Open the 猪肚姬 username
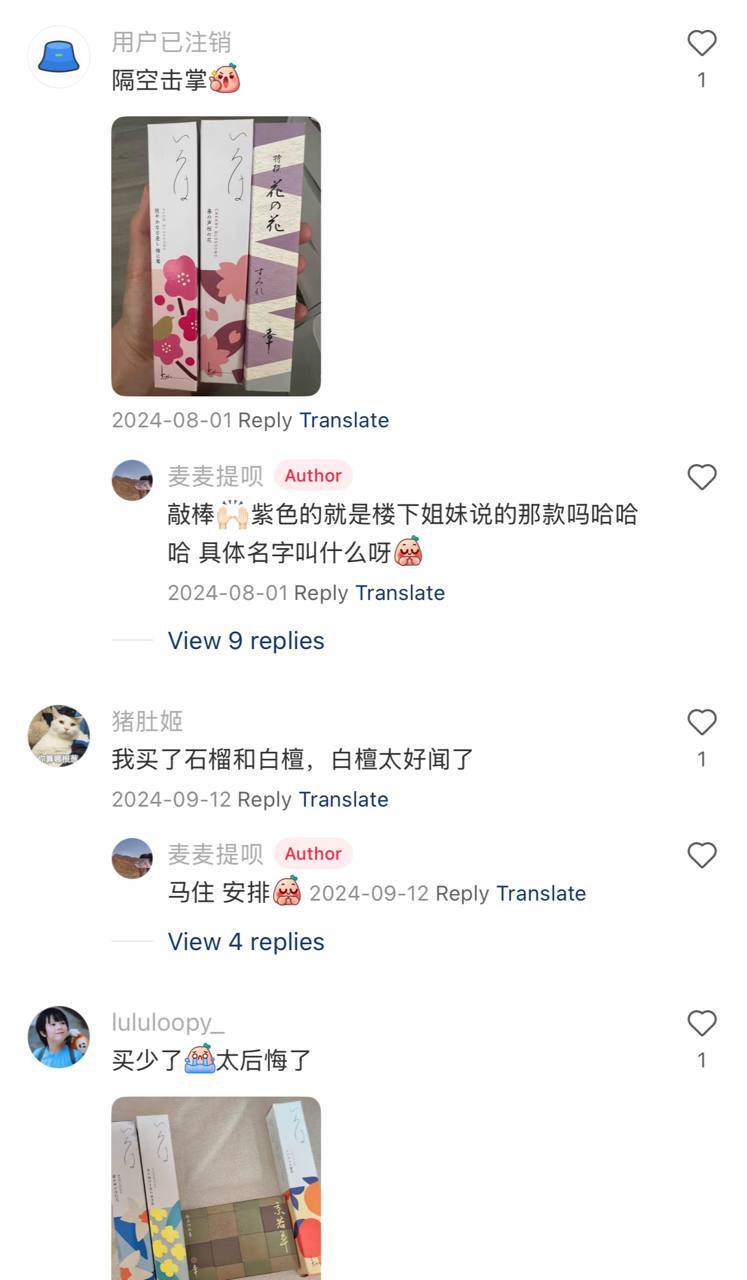This screenshot has width=747, height=1280. (147, 721)
